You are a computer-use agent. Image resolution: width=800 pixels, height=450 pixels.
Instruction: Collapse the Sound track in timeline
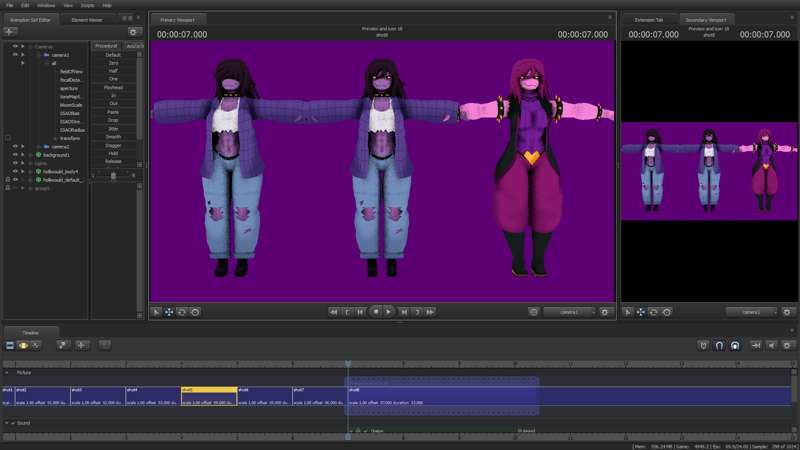[7, 423]
